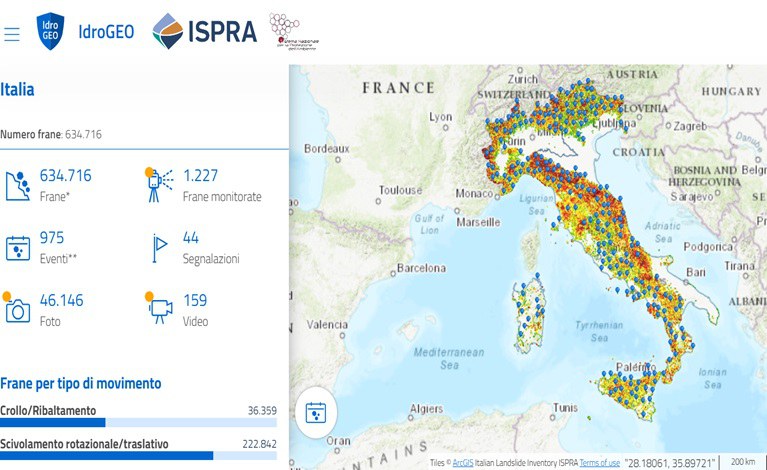Click the 634.716 Frane count
The width and height of the screenshot is (767, 470).
(65, 176)
